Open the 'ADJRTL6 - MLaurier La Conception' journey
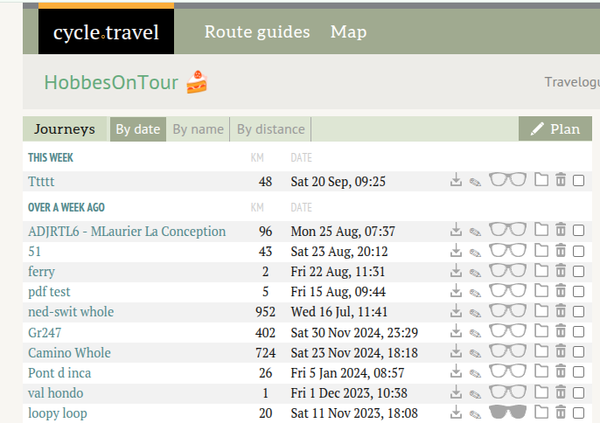600x423 pixels. click(127, 231)
